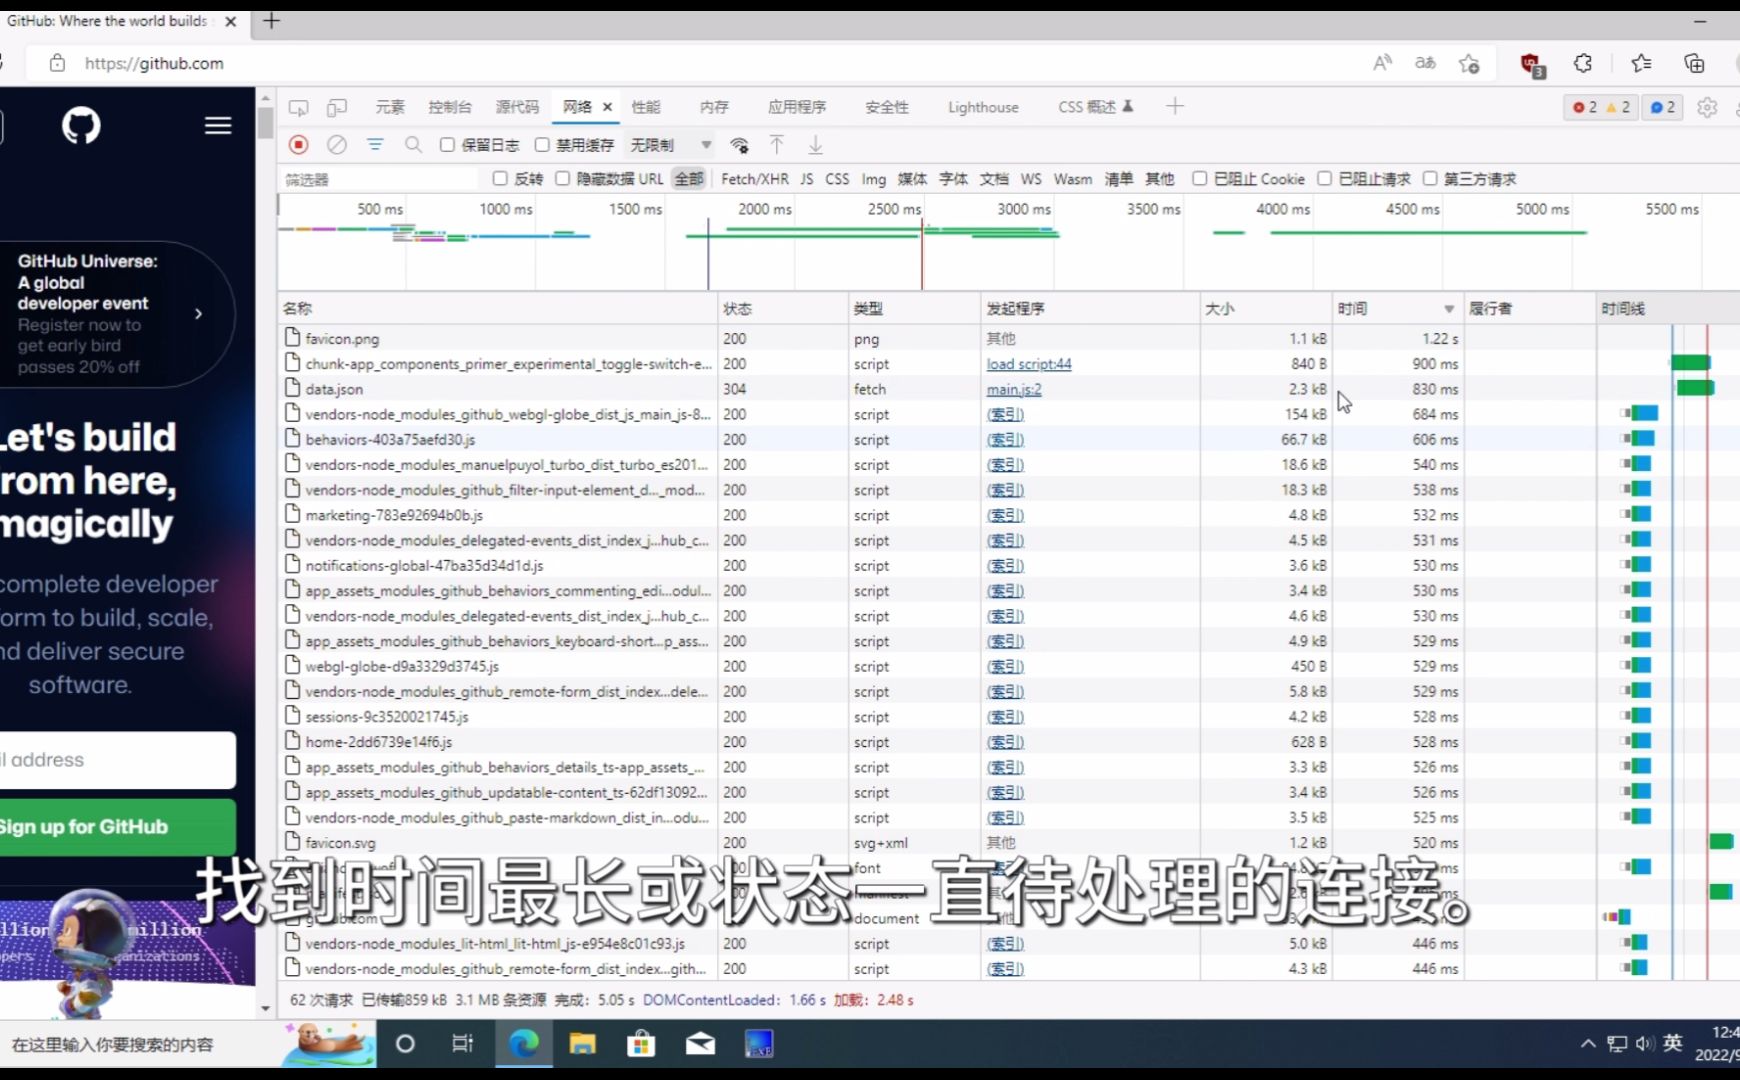Open File Explorer from the taskbar
The image size is (1740, 1088).
point(582,1043)
